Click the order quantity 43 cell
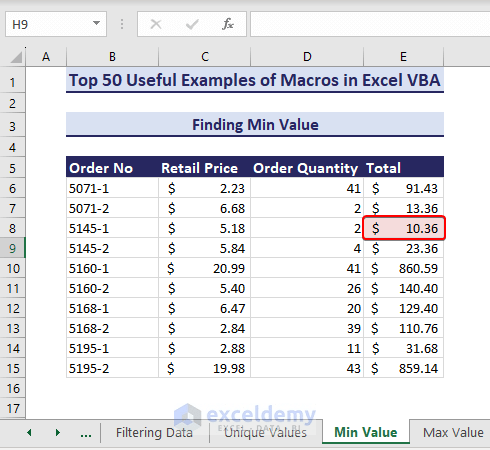490x450 pixels. [x=307, y=368]
